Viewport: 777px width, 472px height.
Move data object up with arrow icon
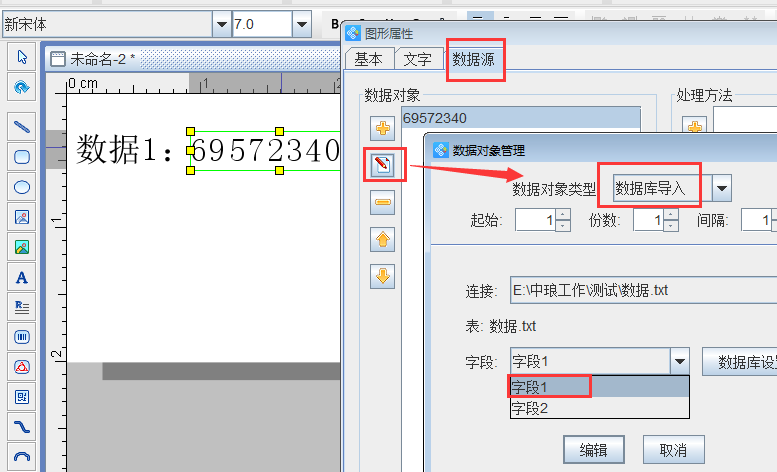coord(383,239)
